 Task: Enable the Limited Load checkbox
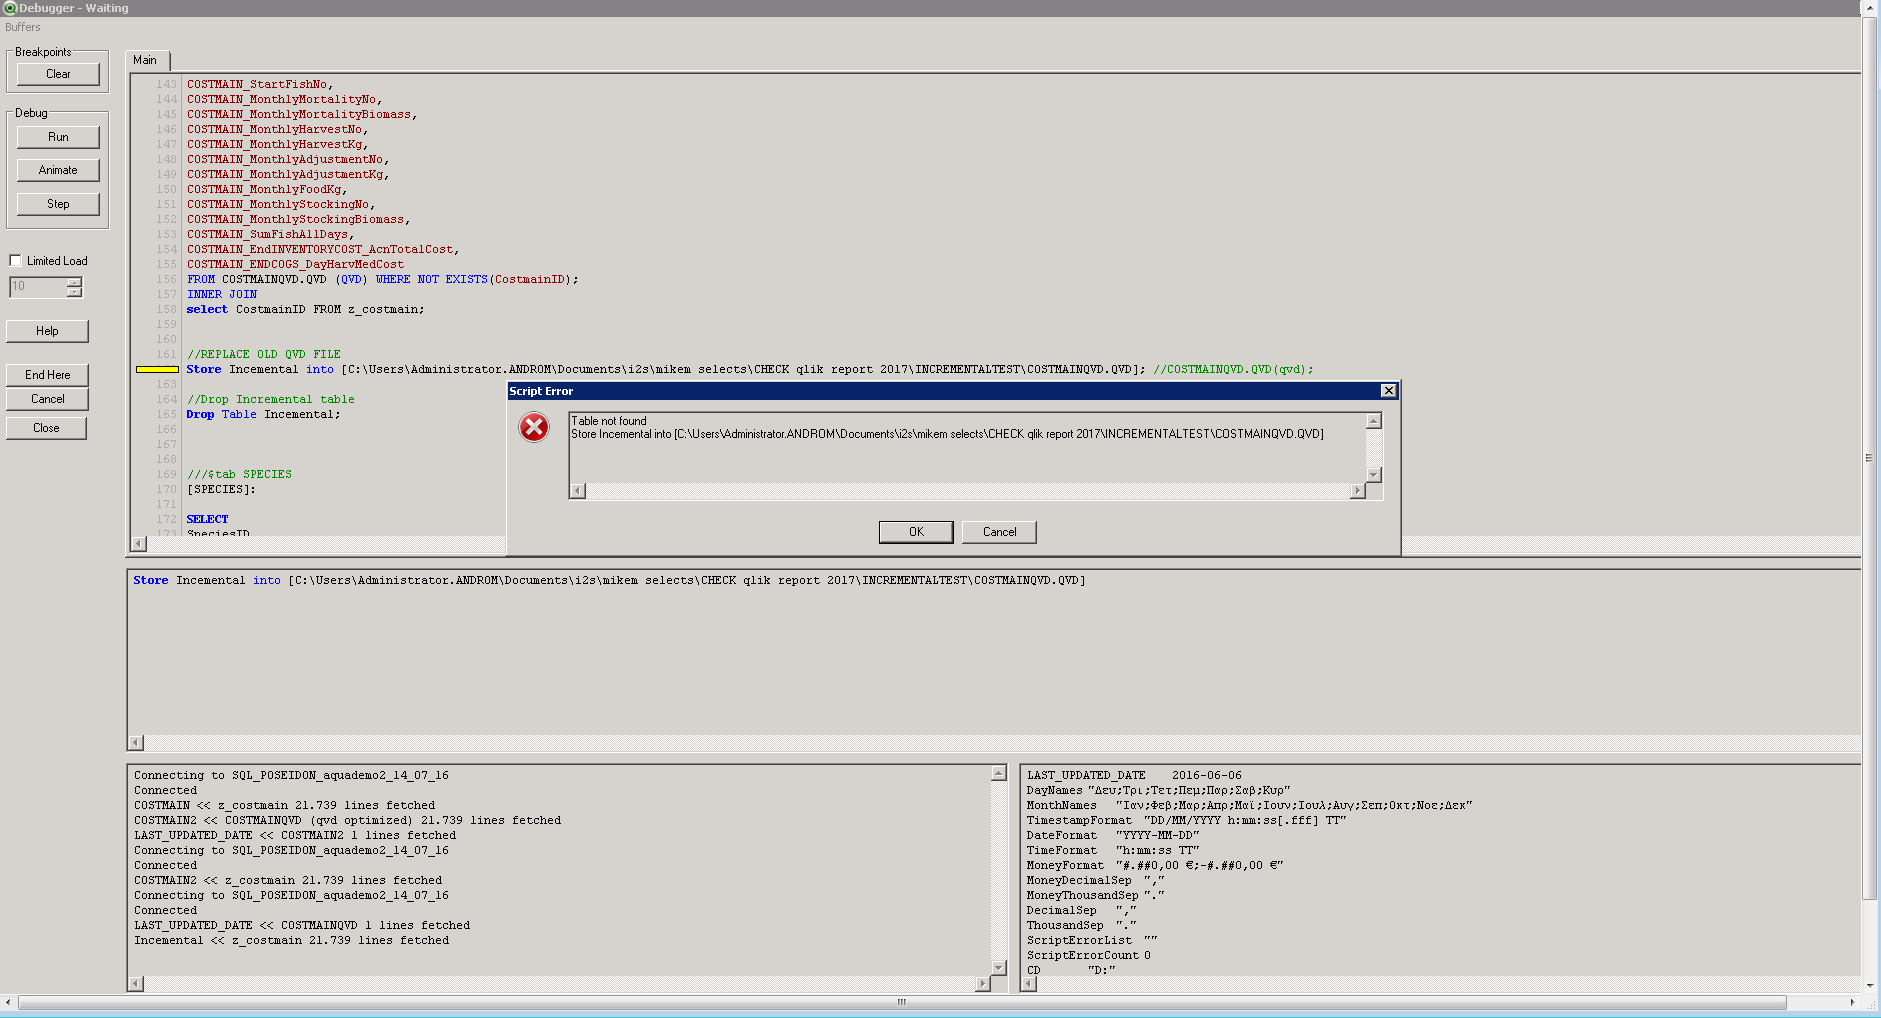click(x=16, y=261)
